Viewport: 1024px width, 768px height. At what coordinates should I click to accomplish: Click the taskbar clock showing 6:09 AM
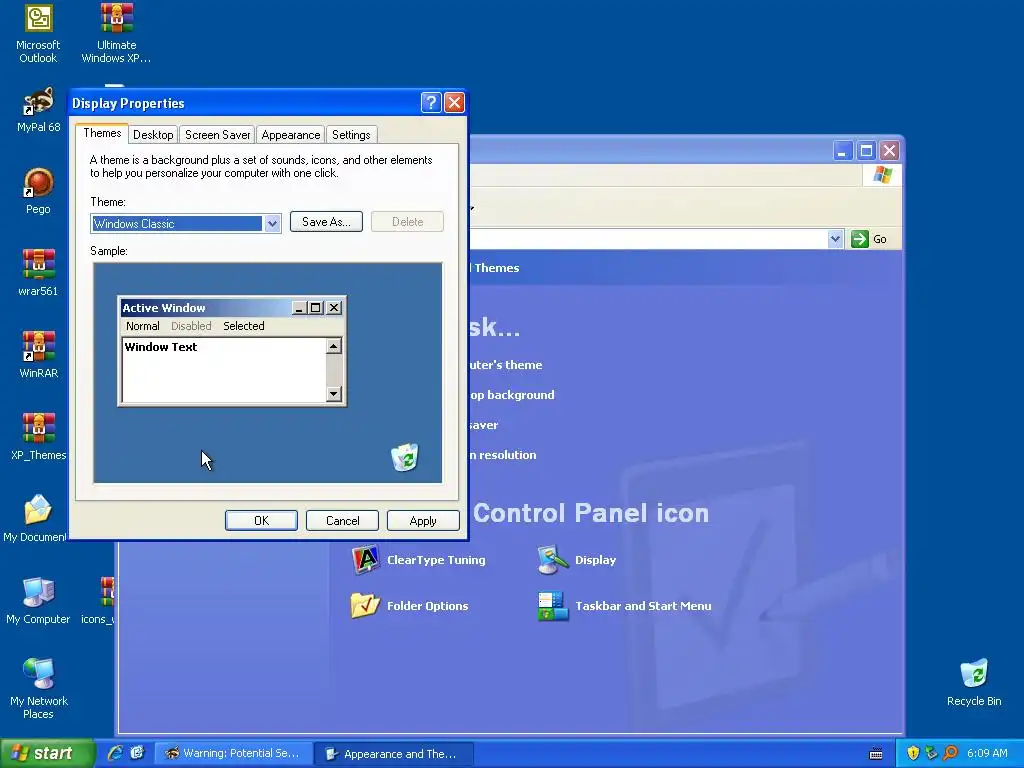tap(987, 753)
